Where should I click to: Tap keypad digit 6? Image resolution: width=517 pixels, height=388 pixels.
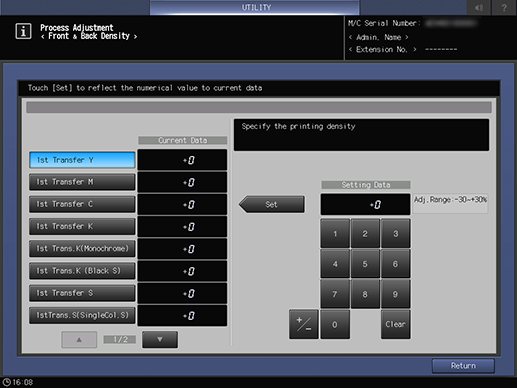(396, 264)
